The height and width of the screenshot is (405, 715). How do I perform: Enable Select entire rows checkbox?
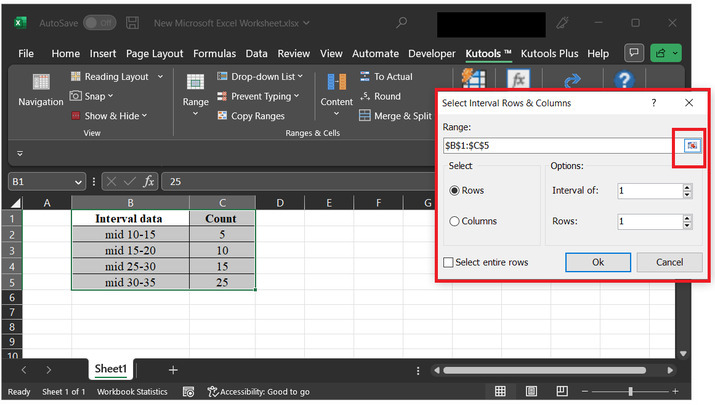448,262
